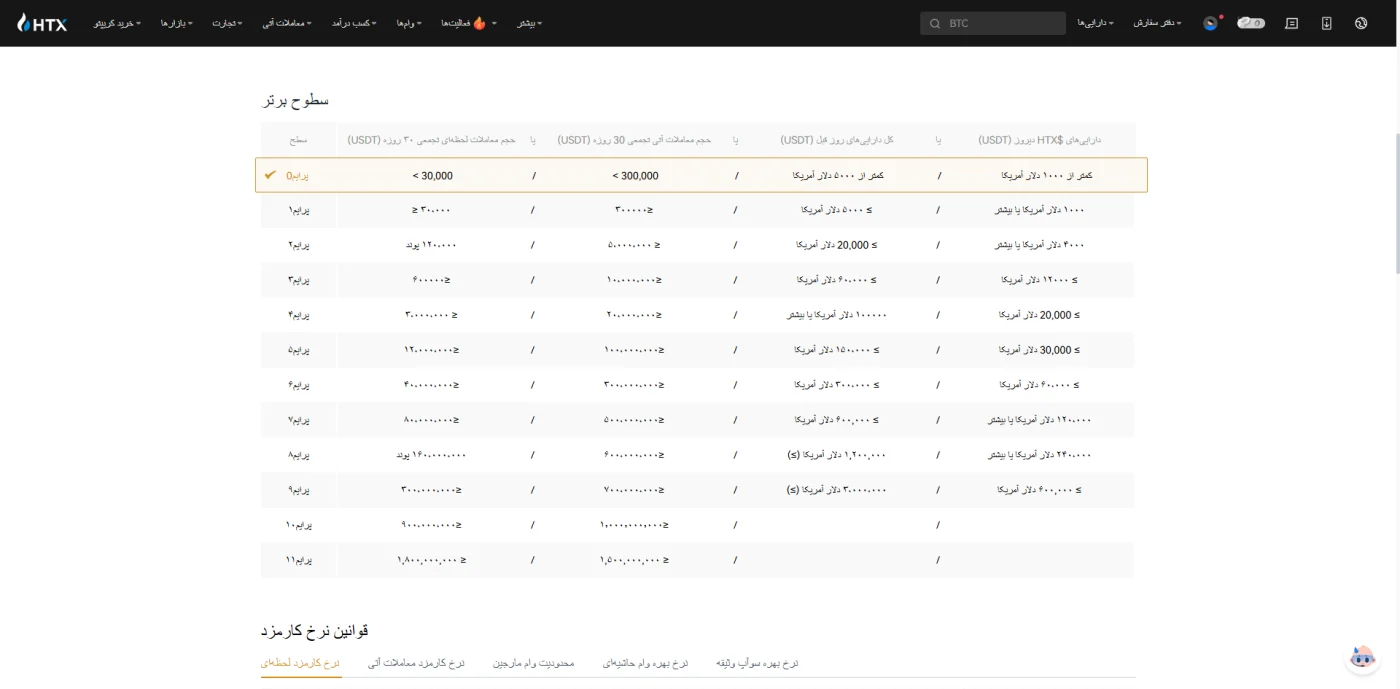Click the app download phone icon
Viewport: 1400px width, 689px height.
pos(1326,23)
